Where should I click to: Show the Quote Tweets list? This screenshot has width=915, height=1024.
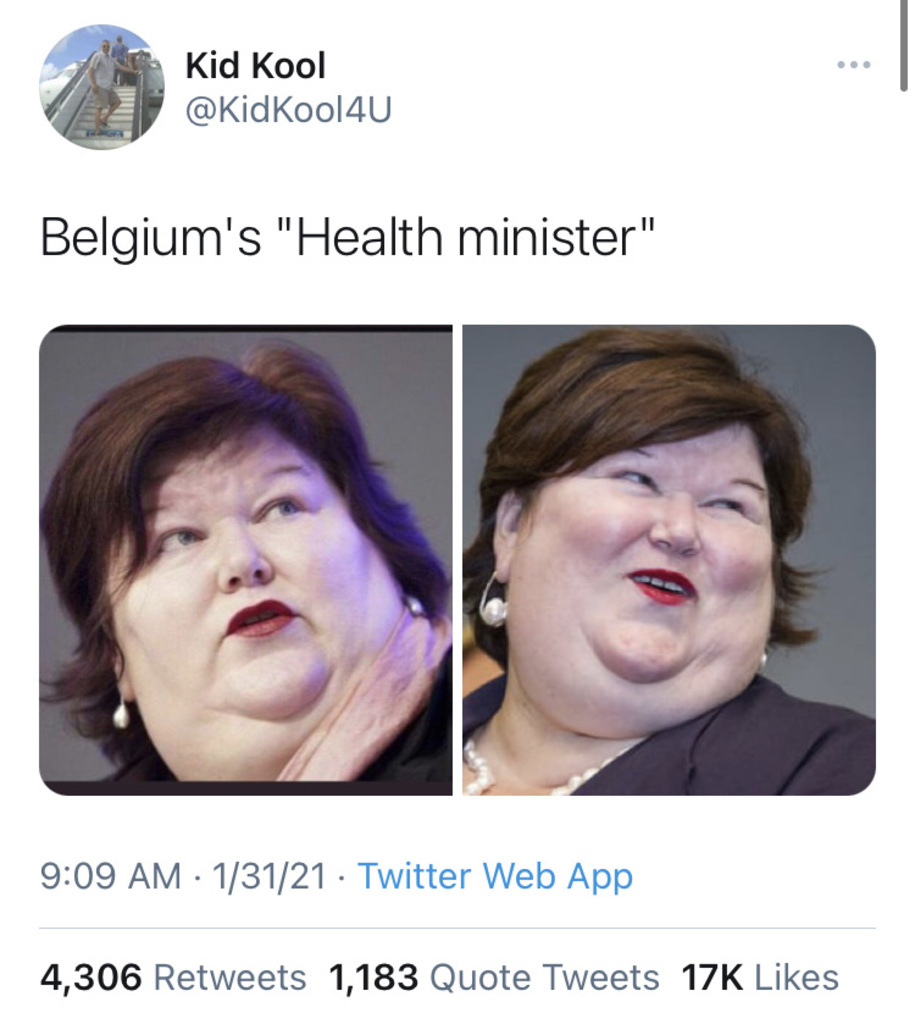pos(545,978)
